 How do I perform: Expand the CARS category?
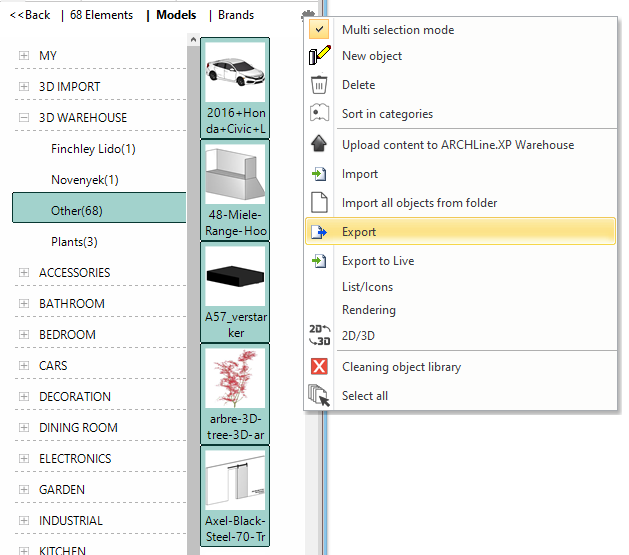point(24,366)
